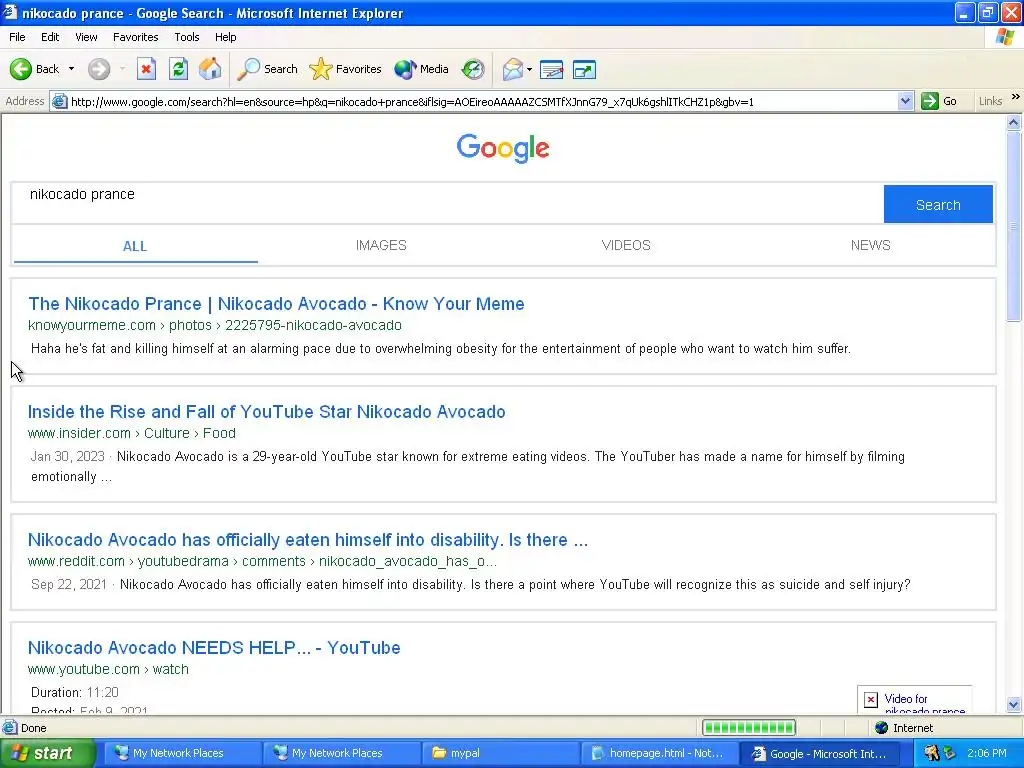The width and height of the screenshot is (1024, 768).
Task: Click the search box containing nikocado prance
Action: coord(447,204)
